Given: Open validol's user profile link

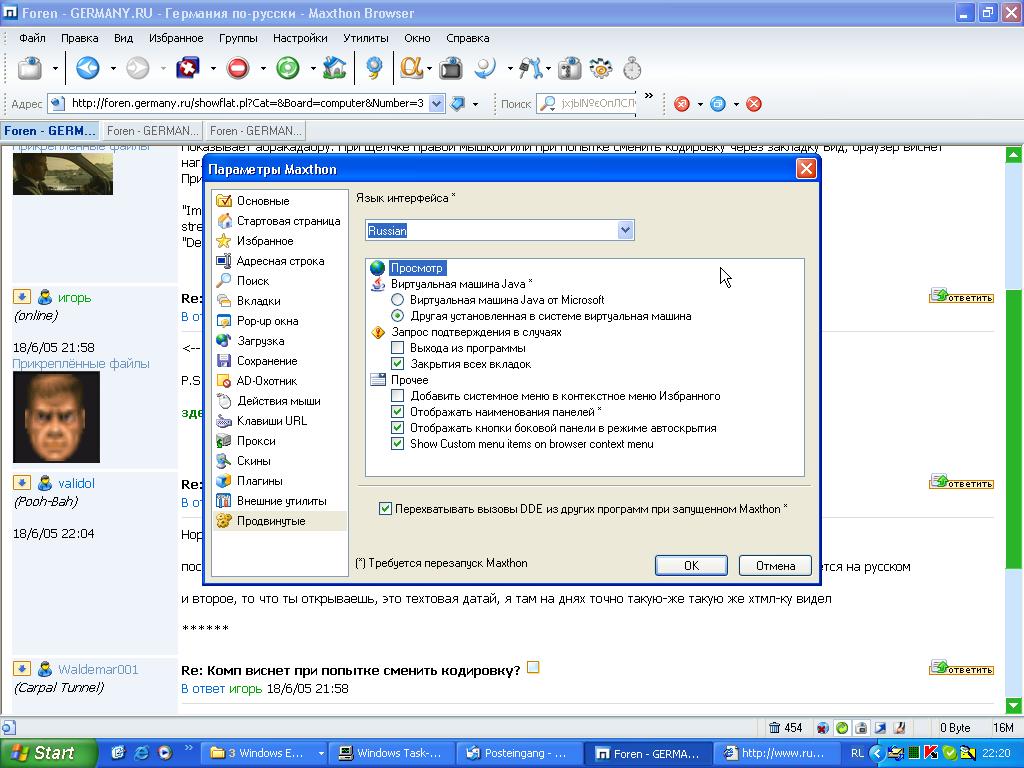Looking at the screenshot, I should point(76,483).
